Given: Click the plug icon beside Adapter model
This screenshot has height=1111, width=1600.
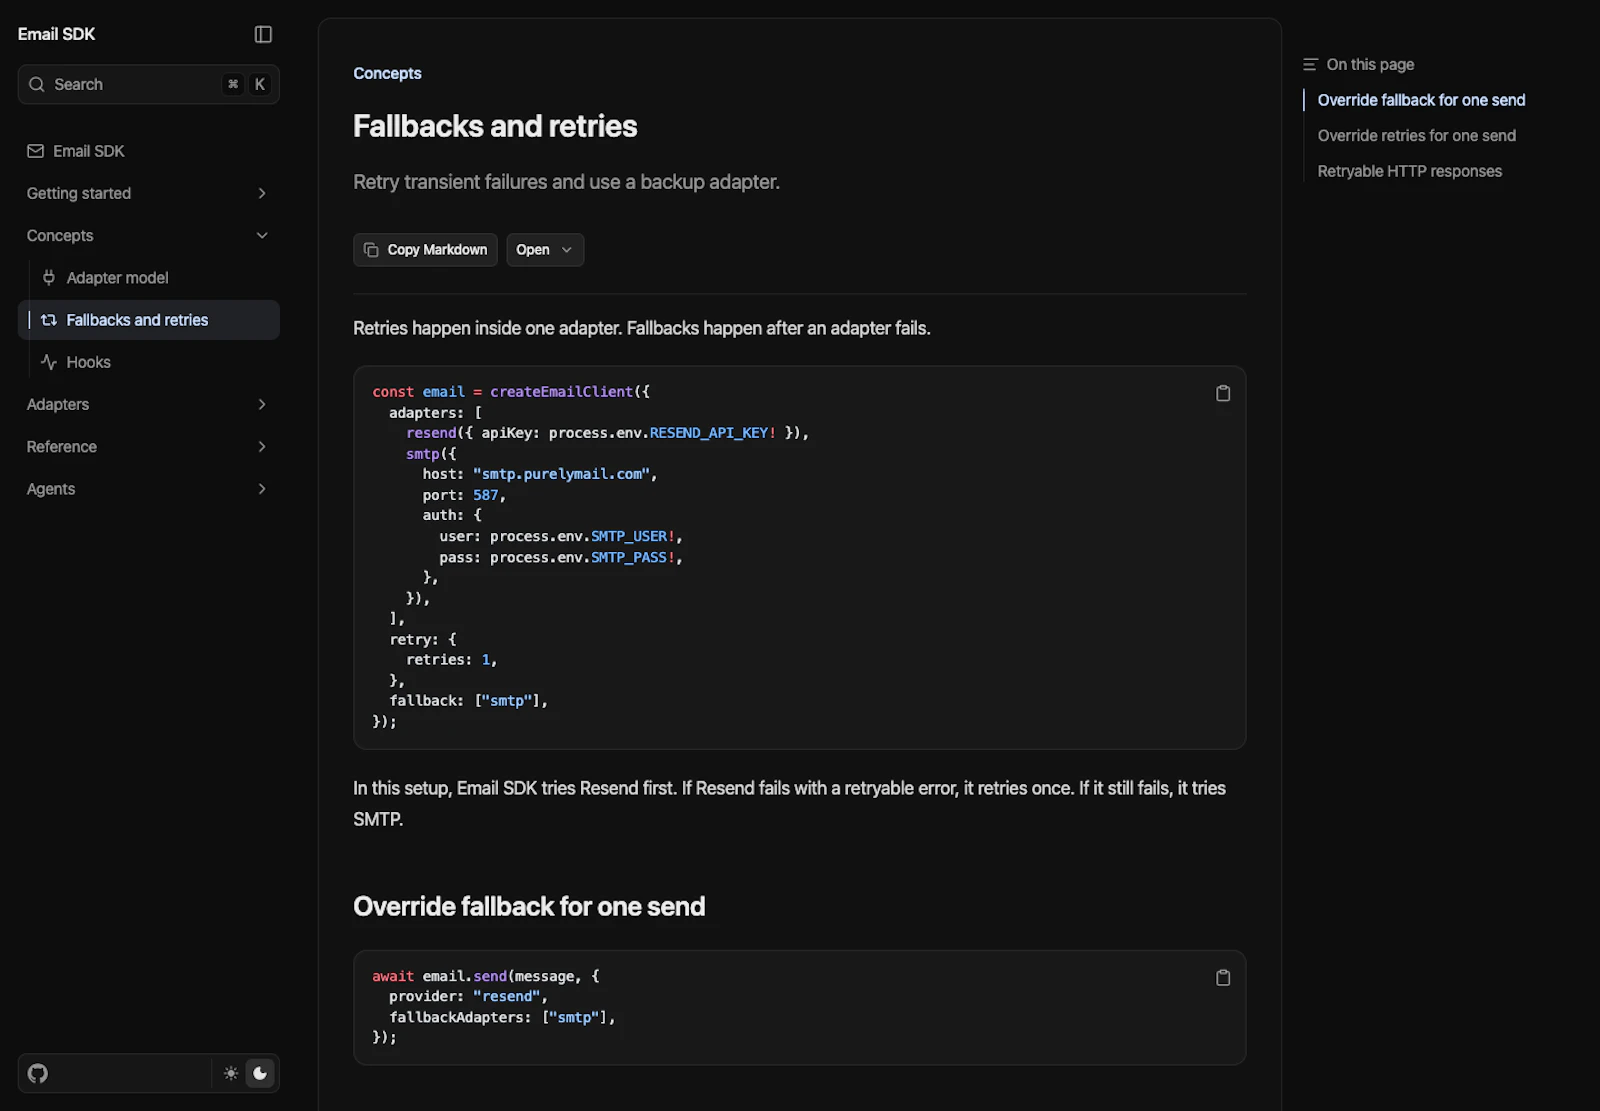Looking at the screenshot, I should click(49, 278).
